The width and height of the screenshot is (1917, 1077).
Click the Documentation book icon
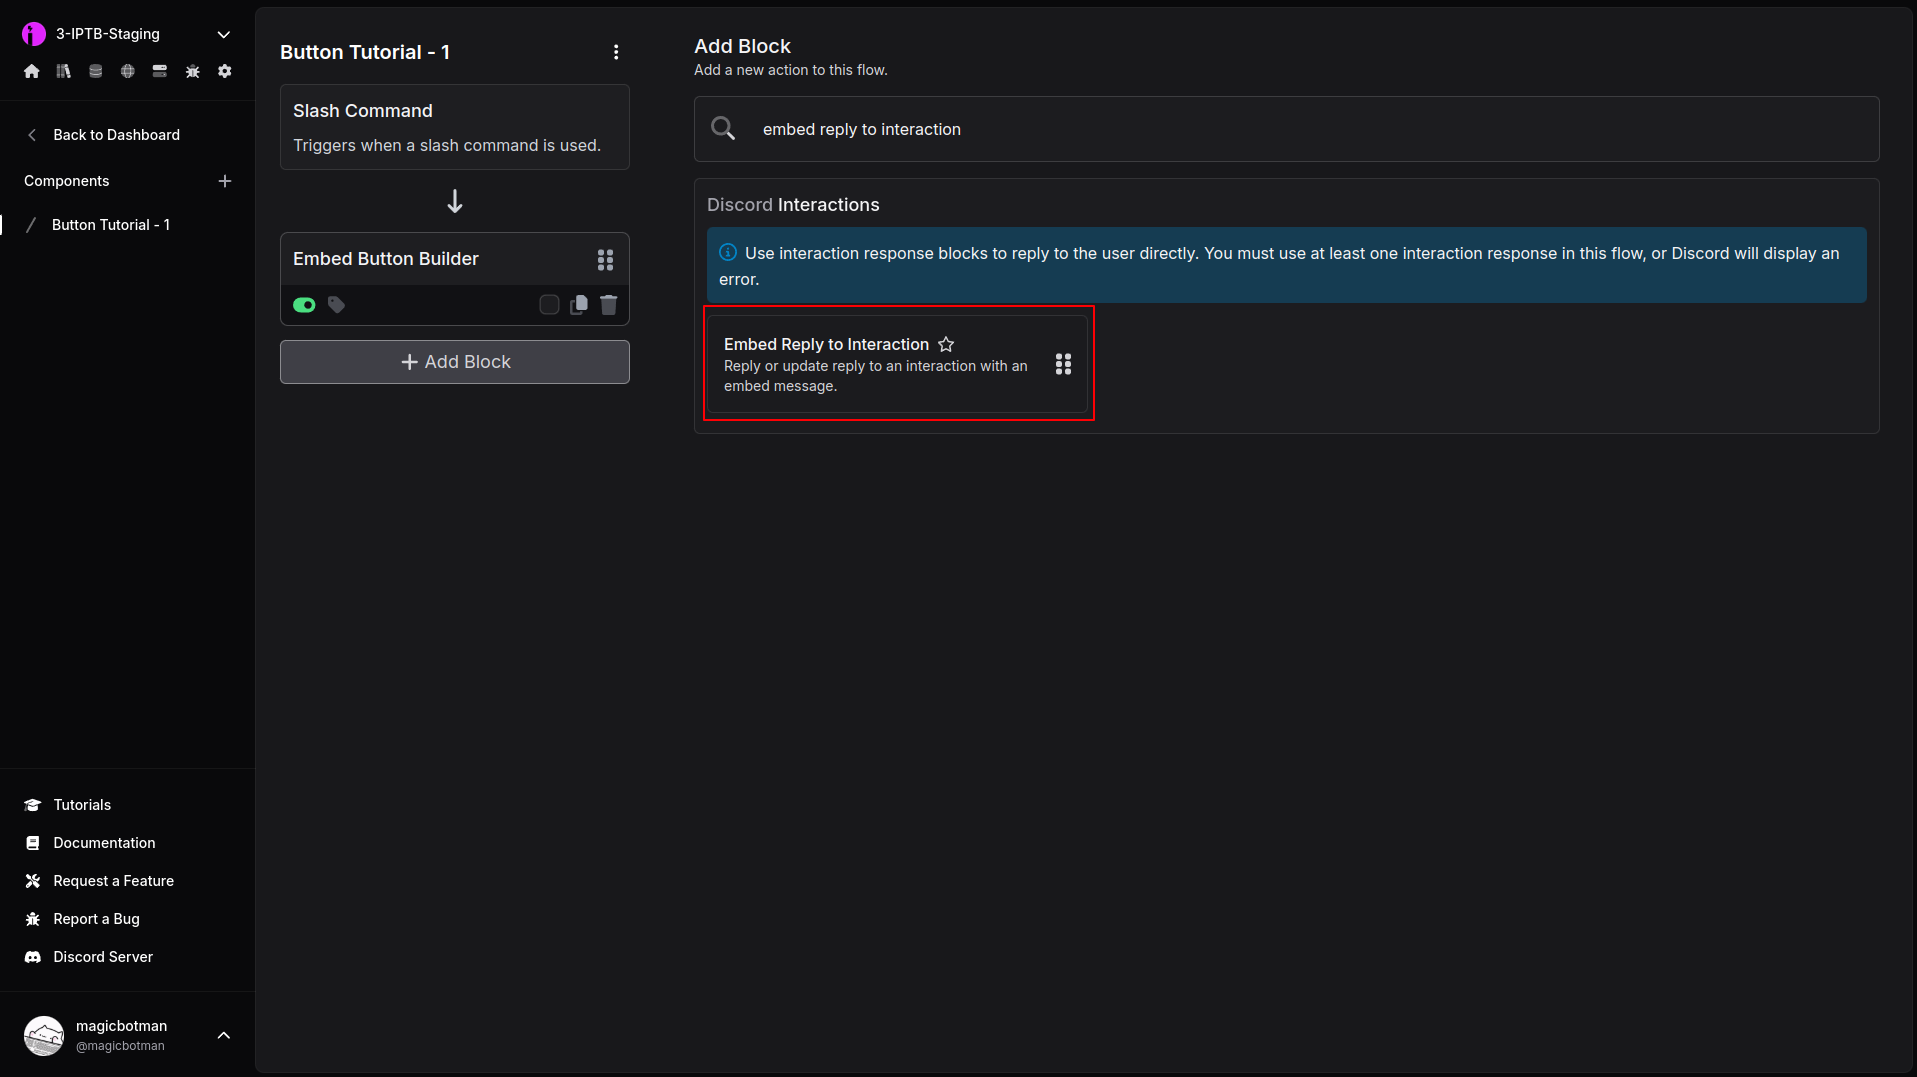[33, 843]
